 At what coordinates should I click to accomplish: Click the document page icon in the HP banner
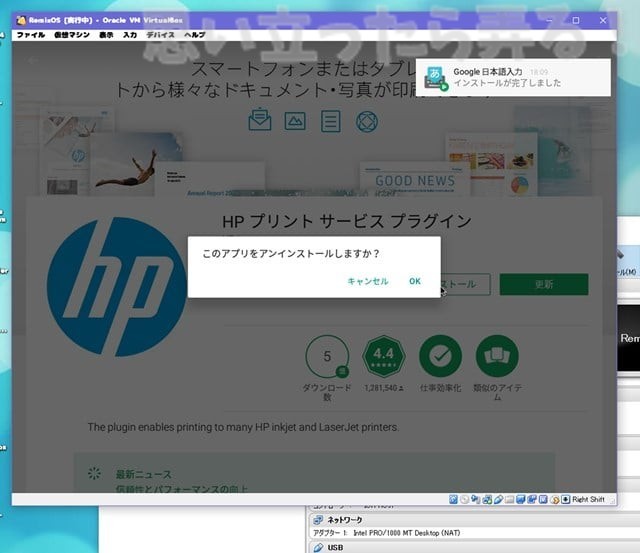[331, 121]
